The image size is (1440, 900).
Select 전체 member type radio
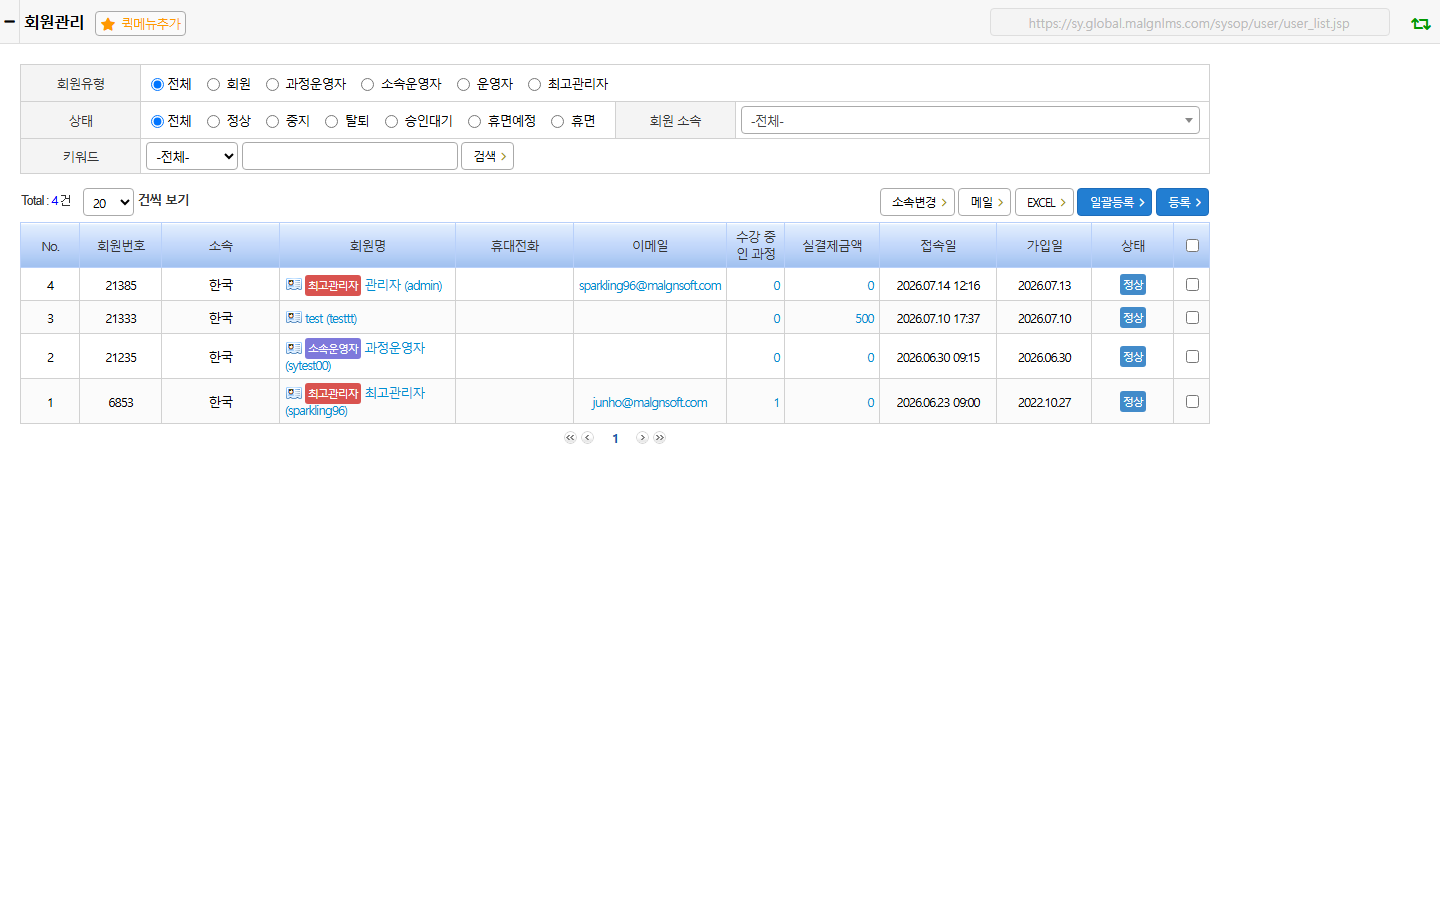157,85
